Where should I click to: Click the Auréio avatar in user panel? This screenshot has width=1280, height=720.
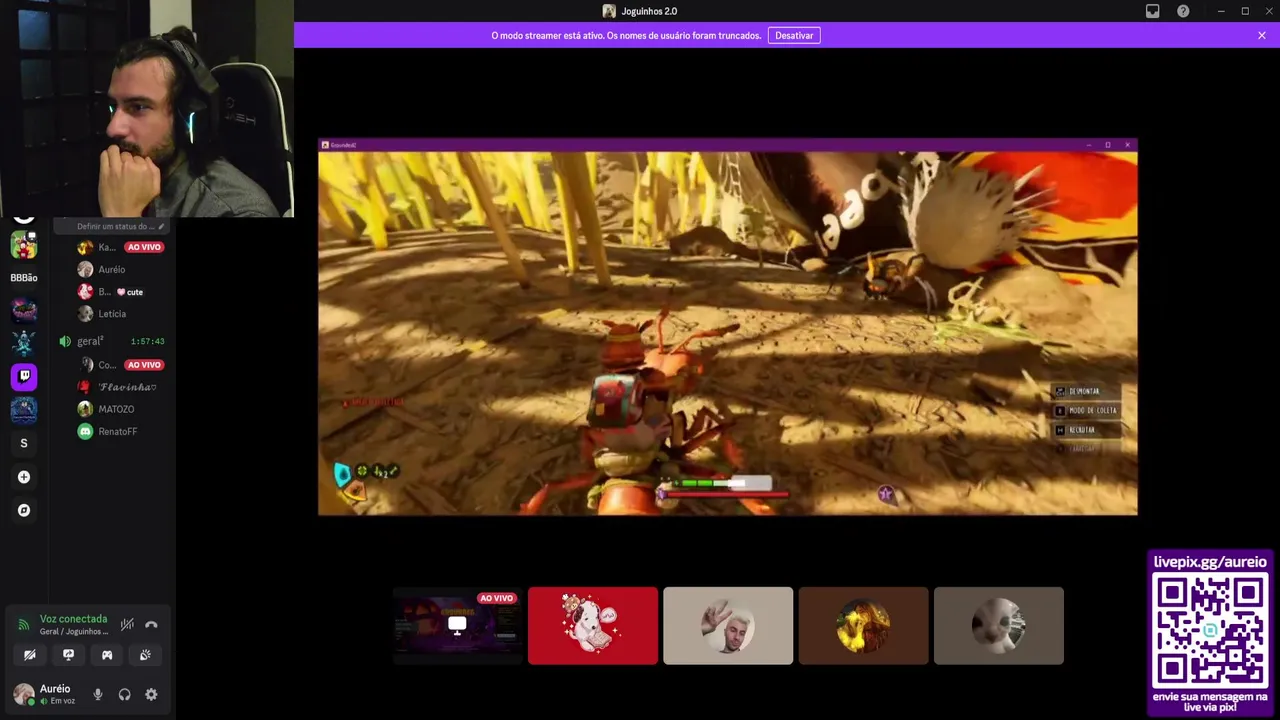click(23, 694)
